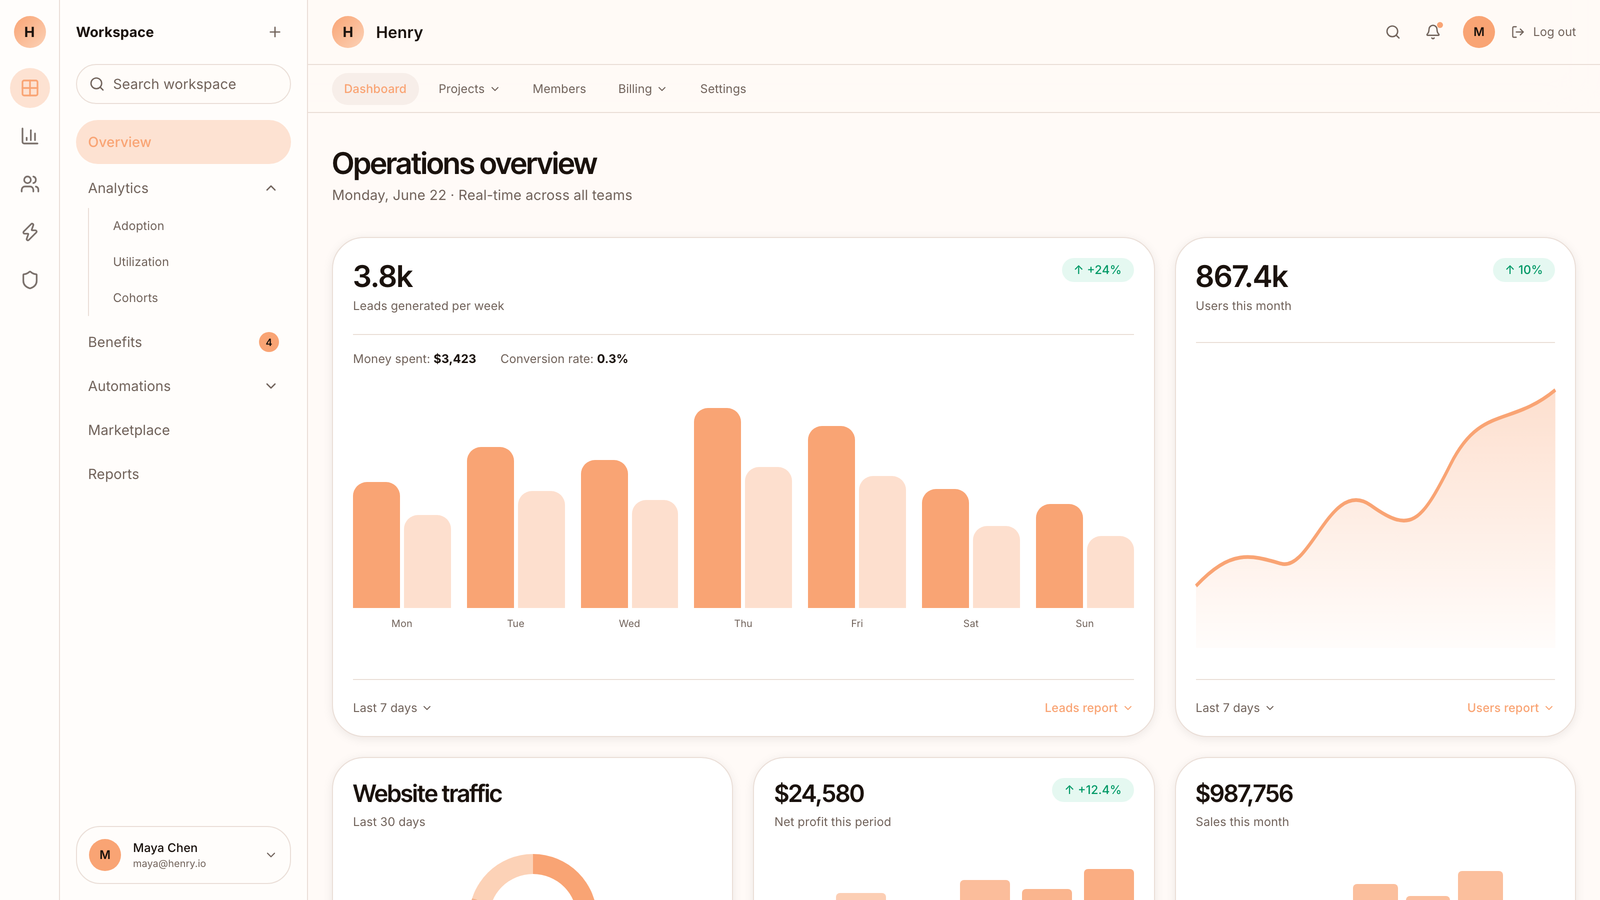Click Money spent $3,423 text
The height and width of the screenshot is (900, 1600).
[x=414, y=359]
